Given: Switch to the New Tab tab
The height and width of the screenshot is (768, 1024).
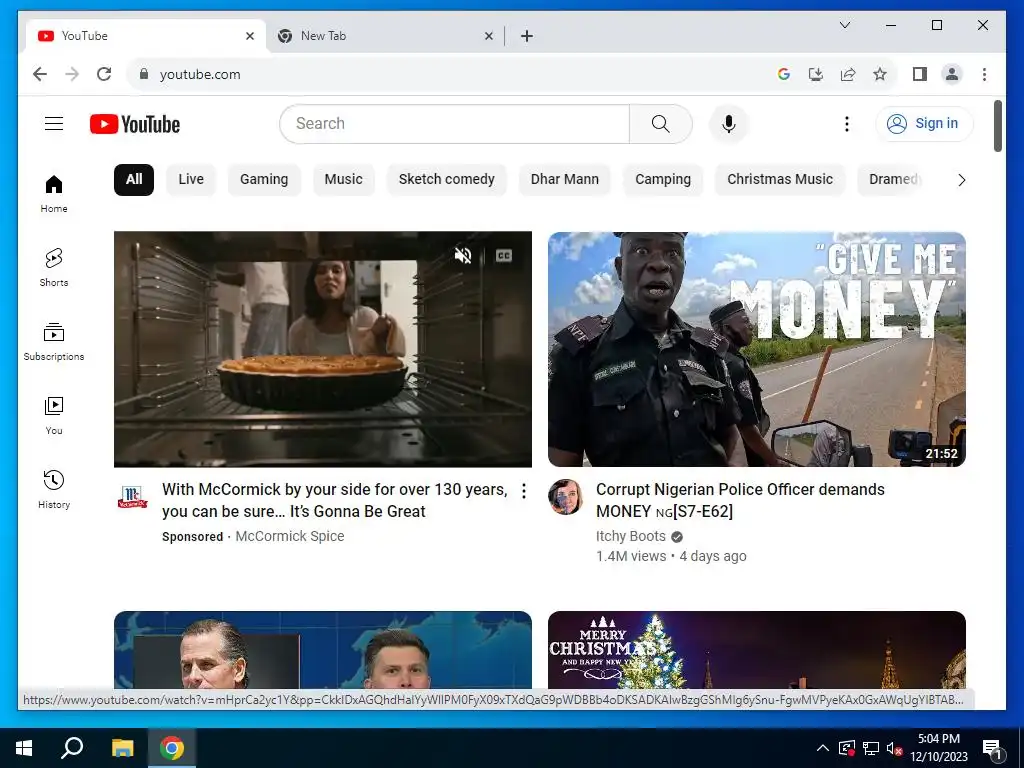Looking at the screenshot, I should coord(385,37).
